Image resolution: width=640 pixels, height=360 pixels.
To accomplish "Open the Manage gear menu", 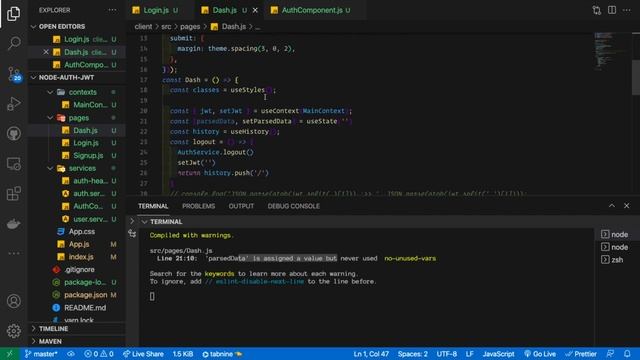I will [x=13, y=331].
